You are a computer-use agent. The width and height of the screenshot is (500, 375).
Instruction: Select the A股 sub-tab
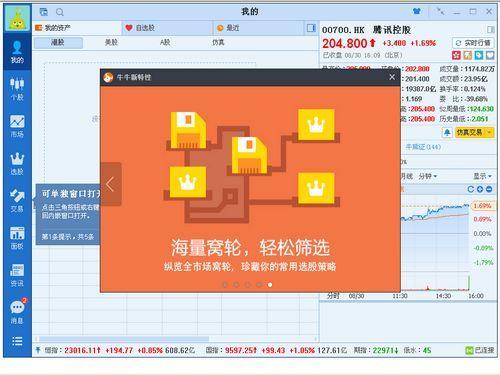coord(165,43)
